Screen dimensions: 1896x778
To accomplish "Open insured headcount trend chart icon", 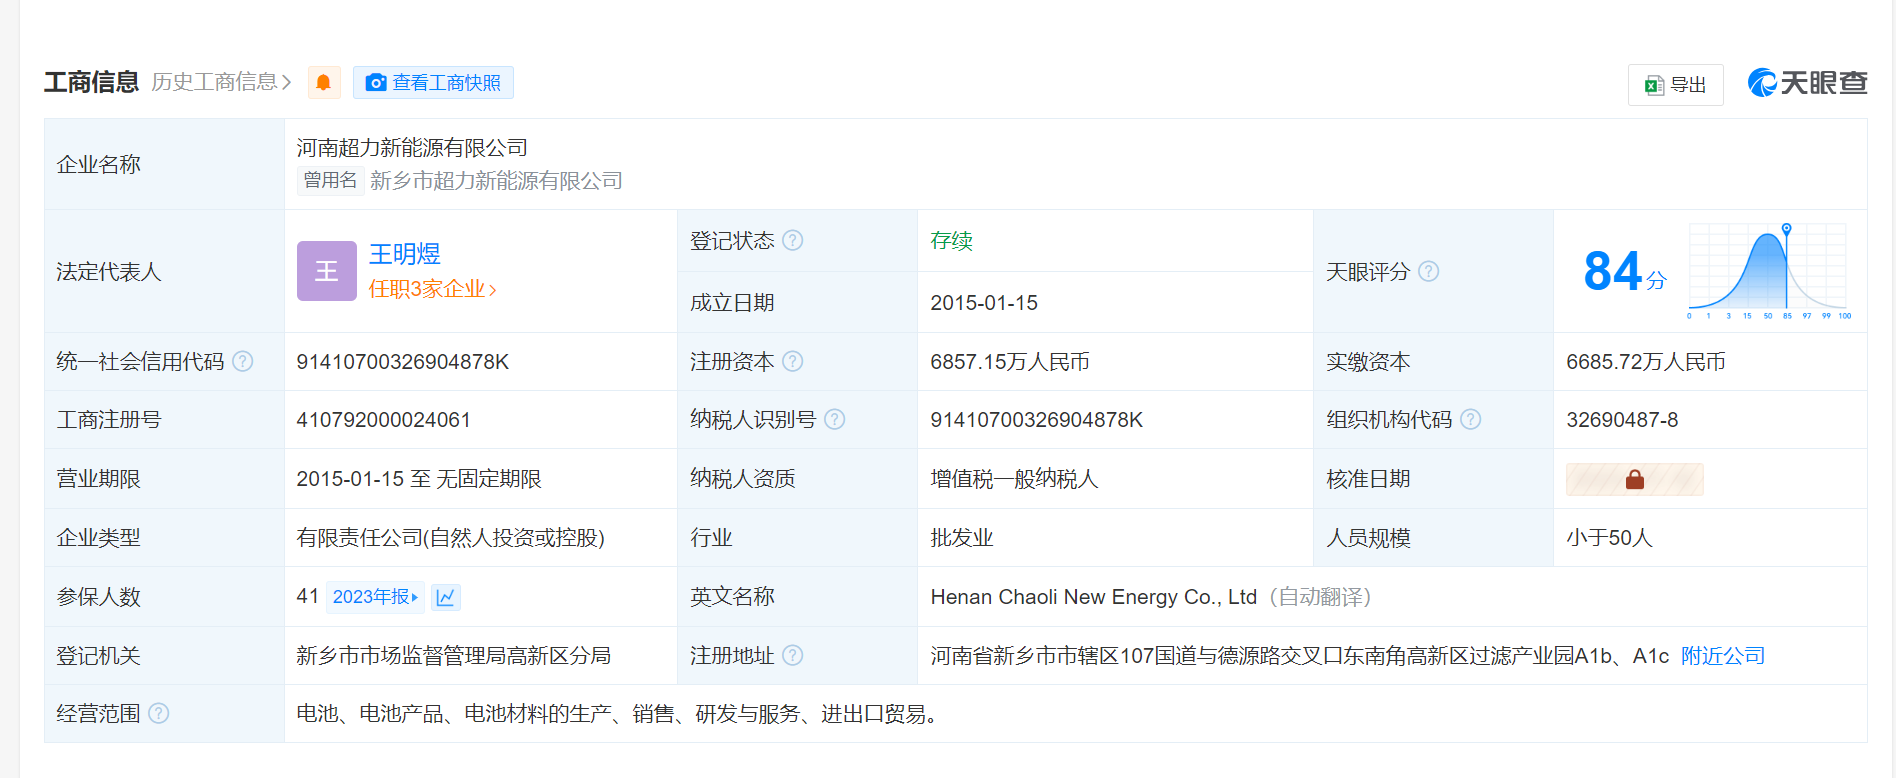I will click(446, 597).
